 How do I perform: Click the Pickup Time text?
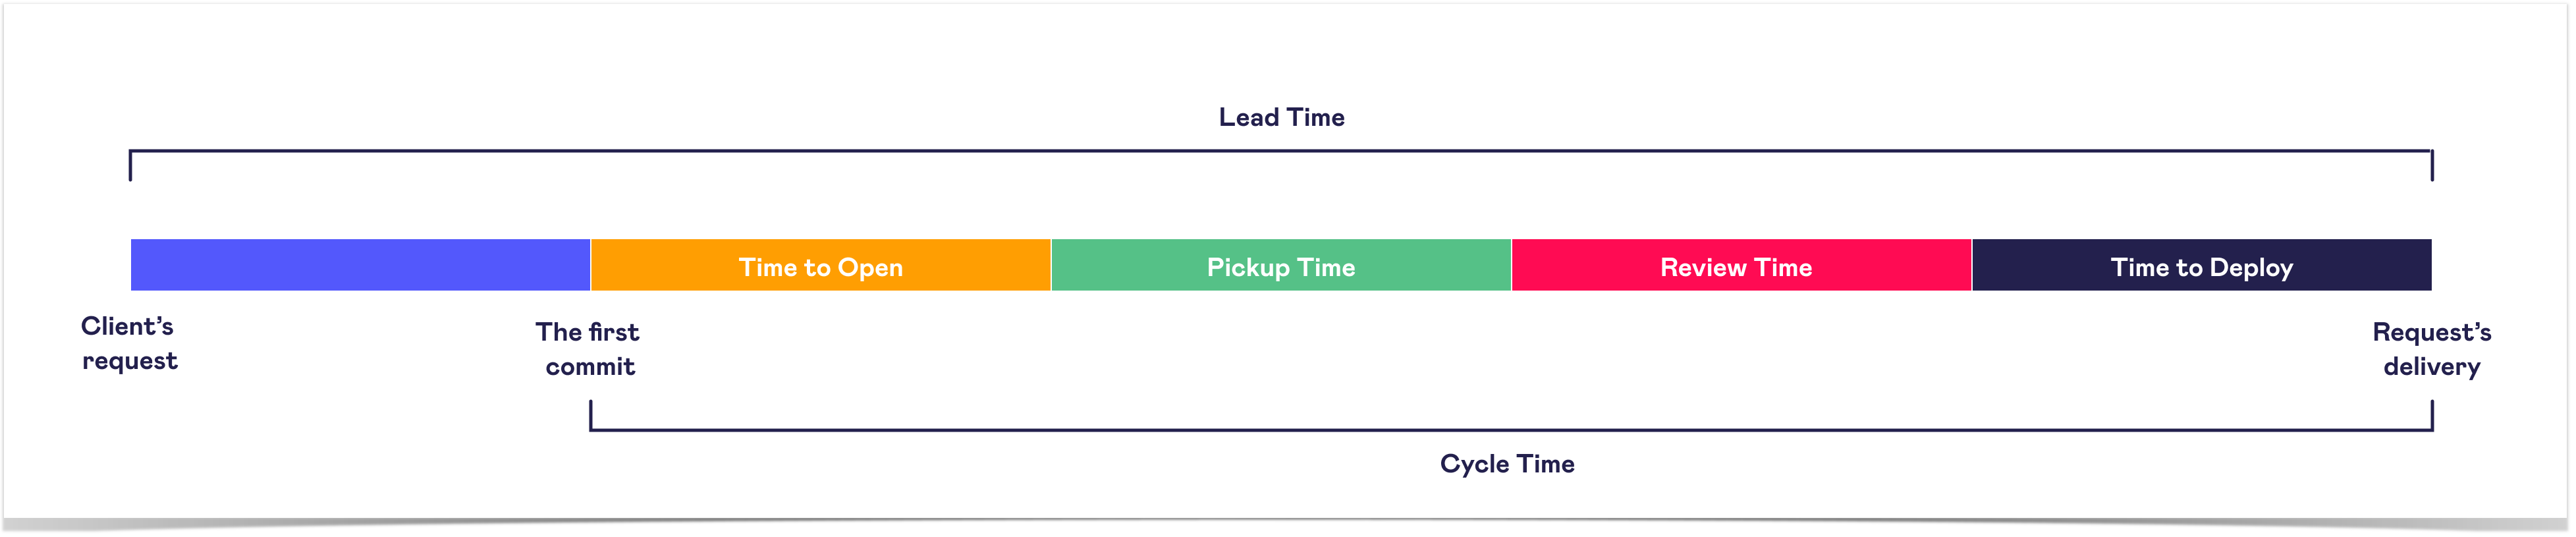point(1281,267)
